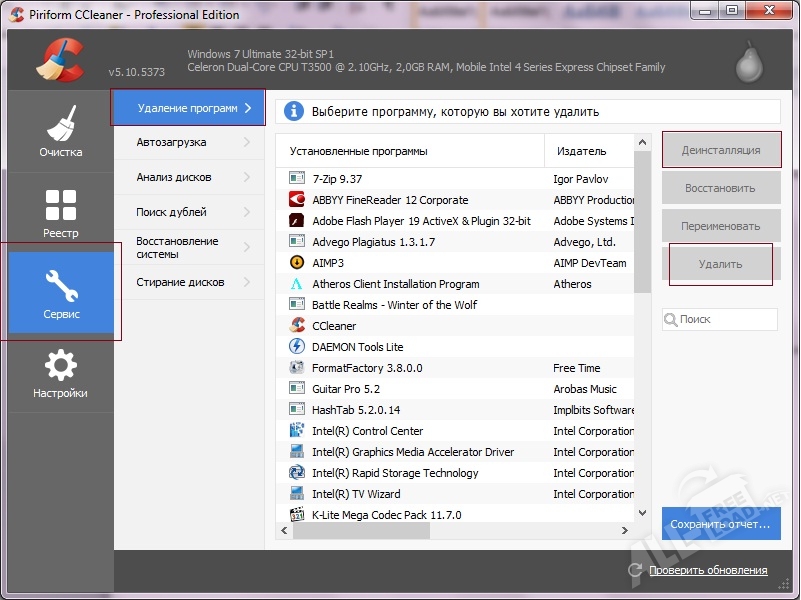Click the Adobe Flash Player icon
801x600 pixels.
click(x=297, y=221)
